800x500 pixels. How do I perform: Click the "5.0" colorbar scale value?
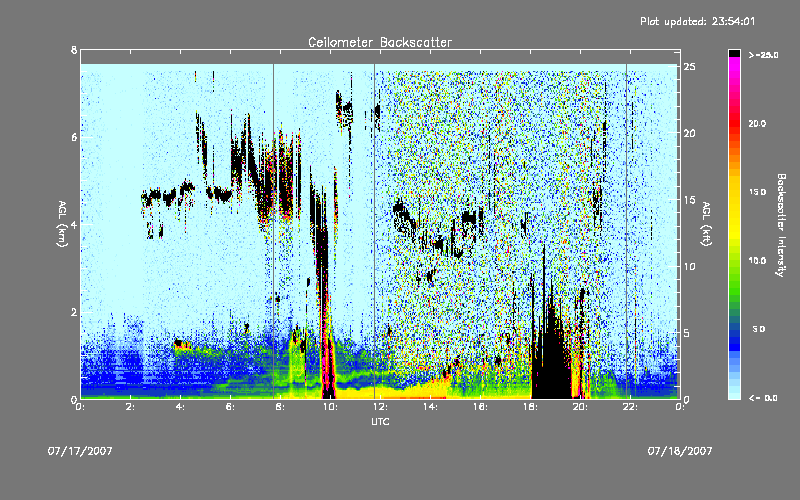pyautogui.click(x=759, y=329)
